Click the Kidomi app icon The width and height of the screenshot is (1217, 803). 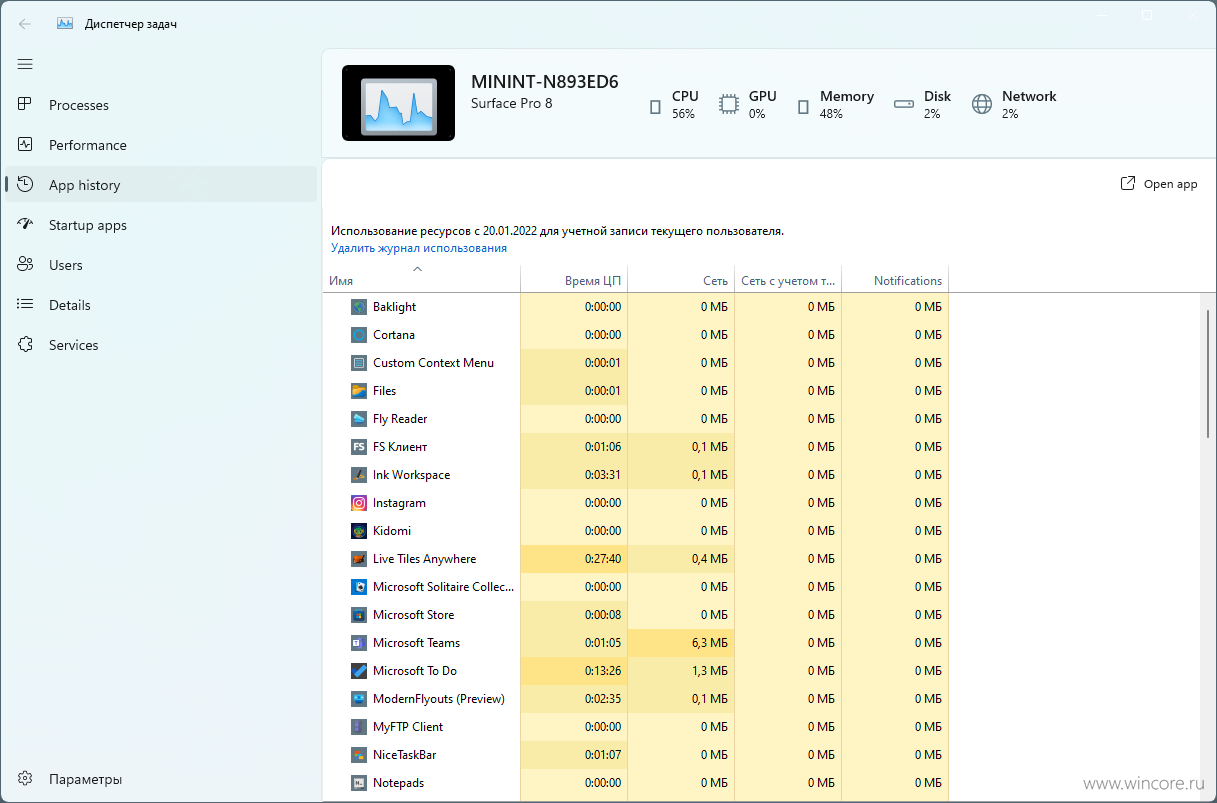point(359,531)
